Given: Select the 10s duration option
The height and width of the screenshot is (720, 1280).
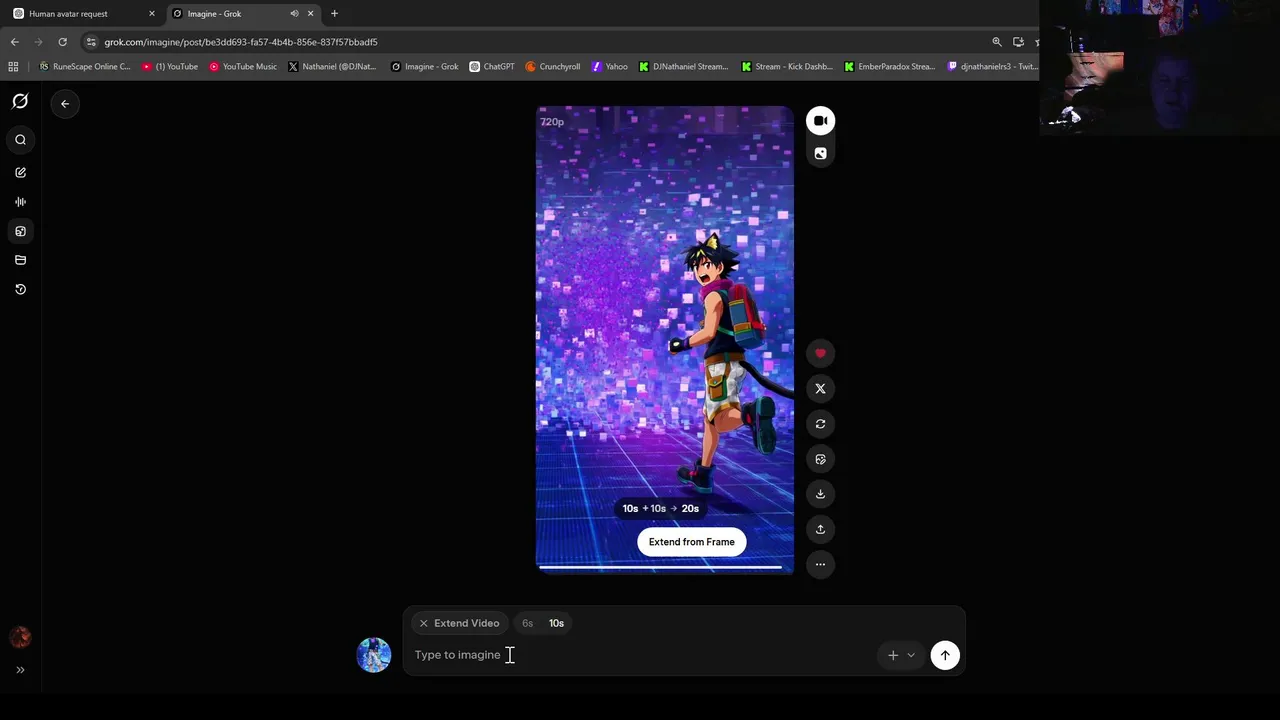Looking at the screenshot, I should (556, 623).
